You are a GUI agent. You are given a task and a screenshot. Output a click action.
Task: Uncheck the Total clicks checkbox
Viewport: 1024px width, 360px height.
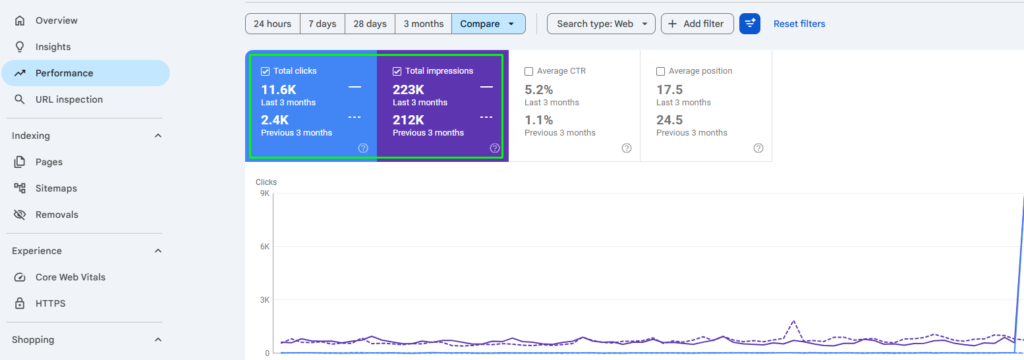click(265, 71)
